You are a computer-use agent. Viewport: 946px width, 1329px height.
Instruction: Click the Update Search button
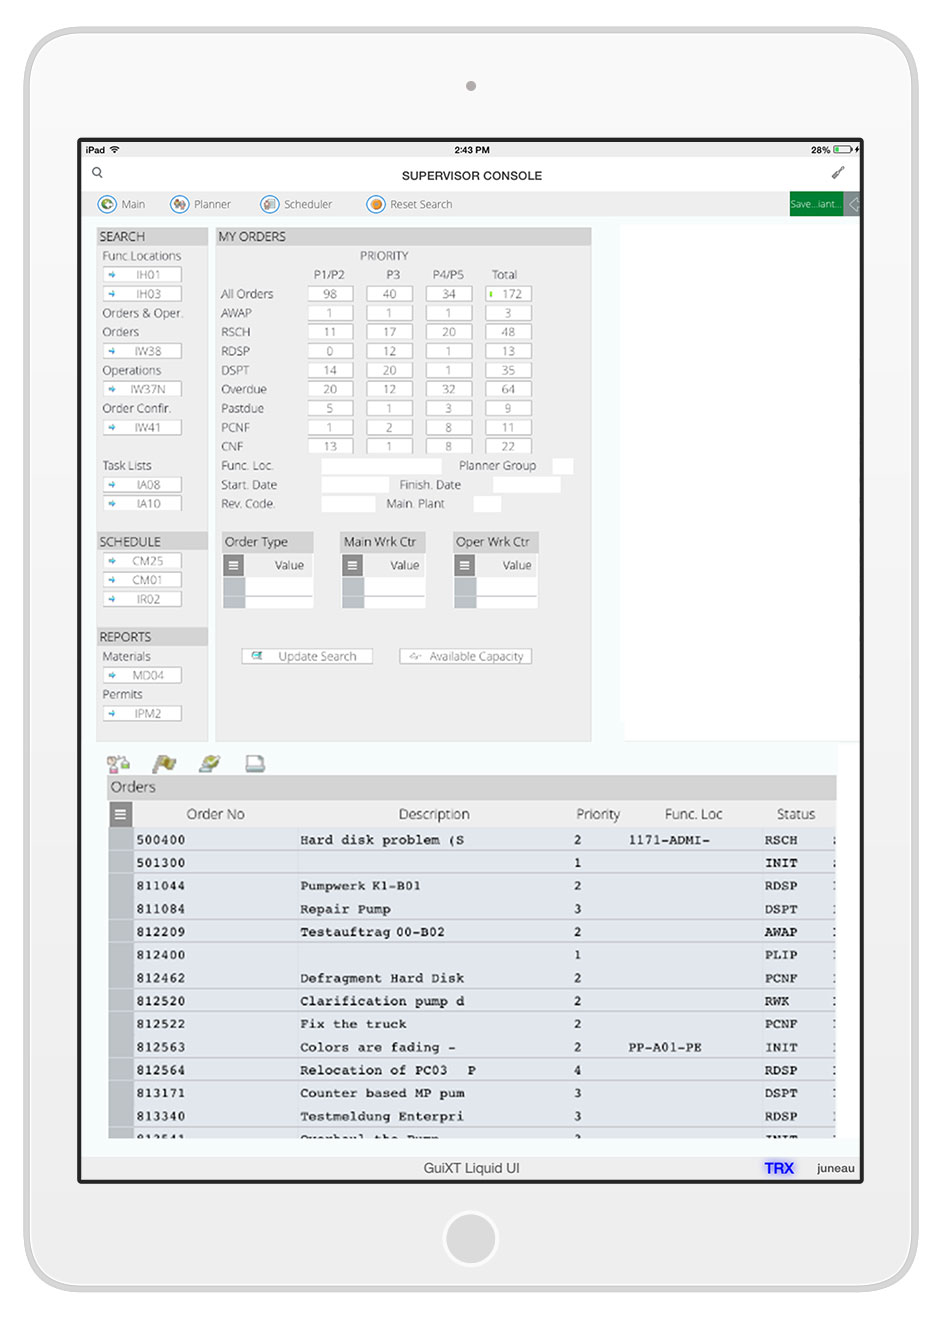click(307, 656)
